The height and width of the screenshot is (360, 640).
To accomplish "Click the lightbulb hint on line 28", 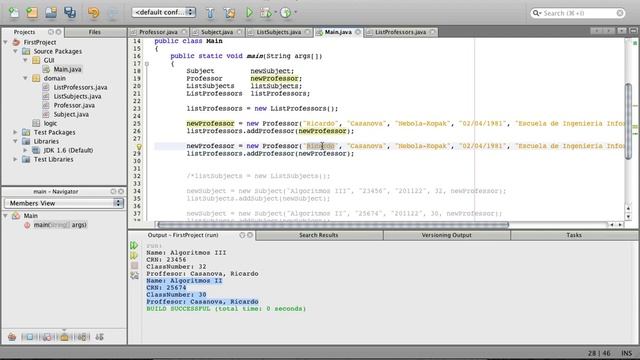I will 139,146.
